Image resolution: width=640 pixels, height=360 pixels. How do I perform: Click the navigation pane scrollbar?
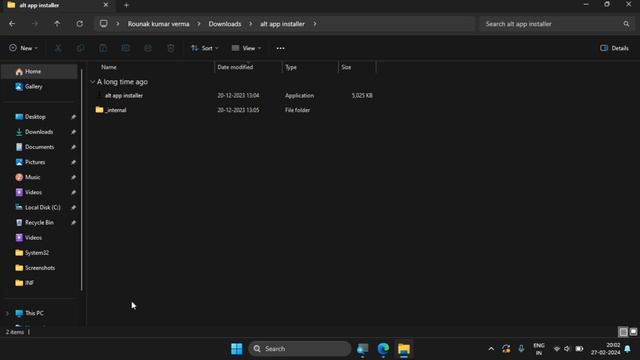tap(82, 180)
